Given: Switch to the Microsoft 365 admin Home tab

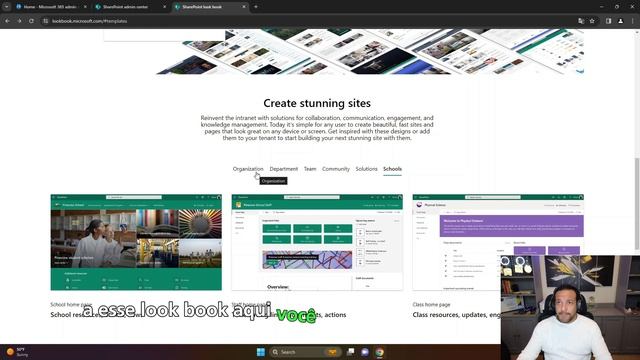Looking at the screenshot, I should coord(51,7).
